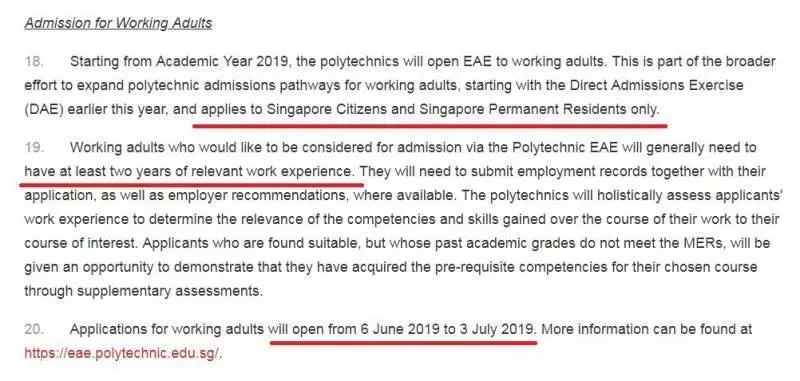Click 'applies to Singapore Citizens' text
This screenshot has width=800, height=381.
click(x=308, y=109)
